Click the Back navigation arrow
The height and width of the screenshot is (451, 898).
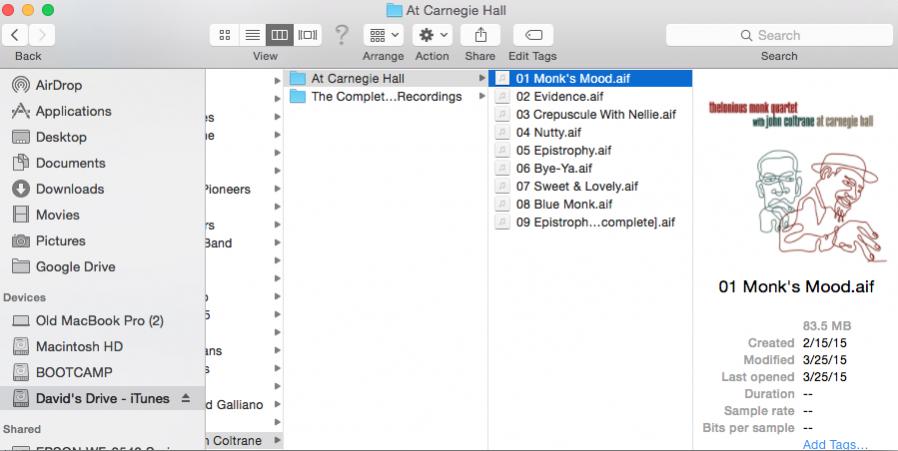tap(16, 35)
